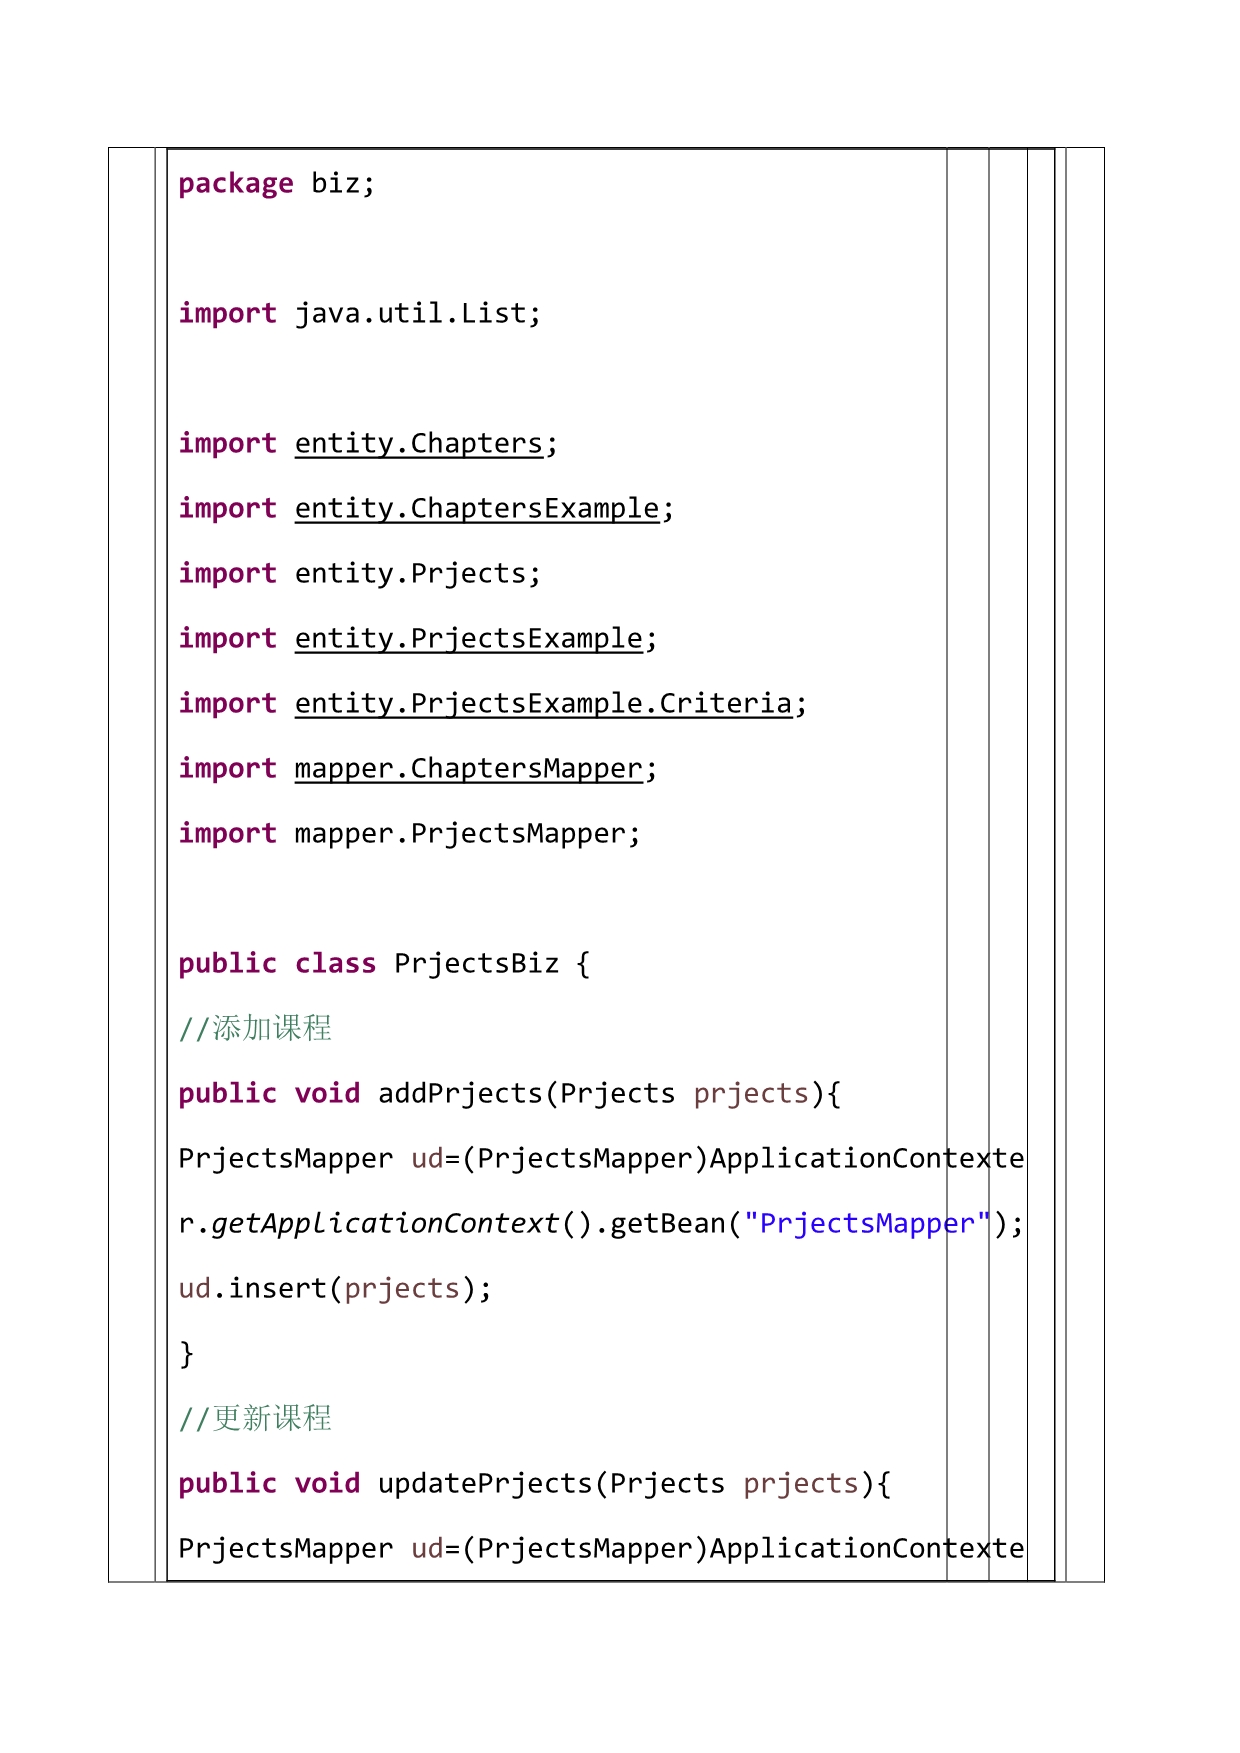Select the underlined 'entity.ChaptersExample' text
Viewport: 1240px width, 1753px height.
click(x=476, y=509)
